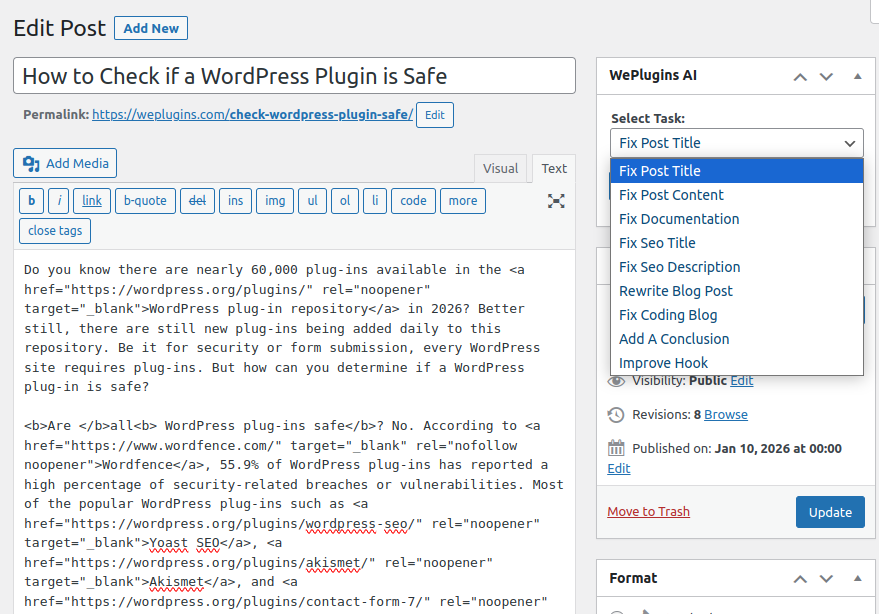Viewport: 879px width, 614px height.
Task: Insert a b-quote tag
Action: [x=145, y=201]
